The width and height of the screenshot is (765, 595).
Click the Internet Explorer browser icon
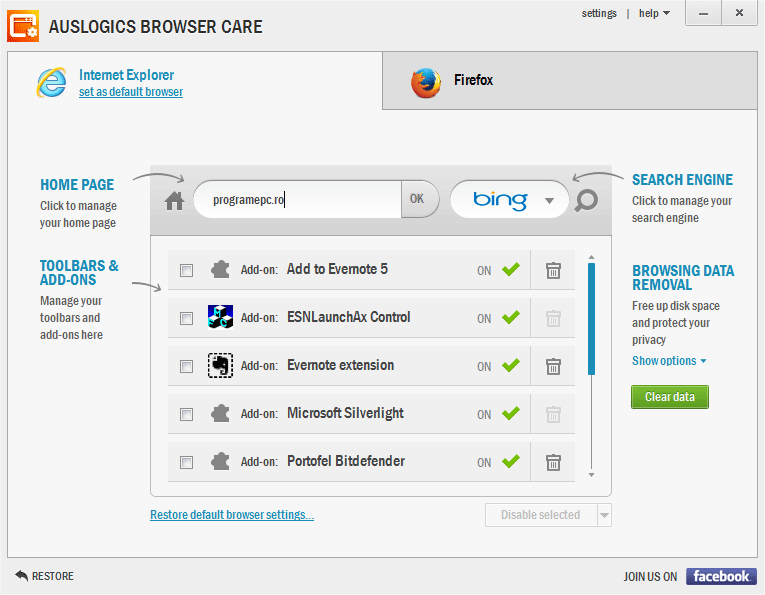click(x=52, y=82)
